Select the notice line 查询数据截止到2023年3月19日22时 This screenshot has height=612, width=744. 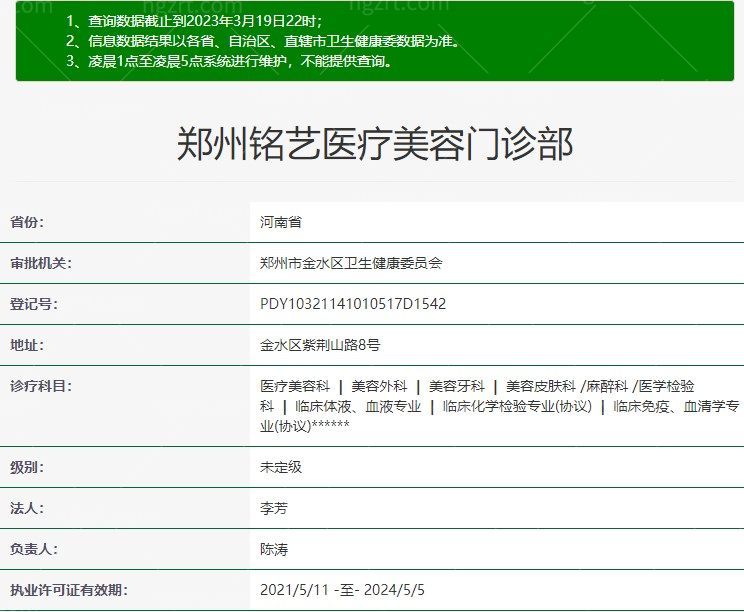pyautogui.click(x=195, y=21)
